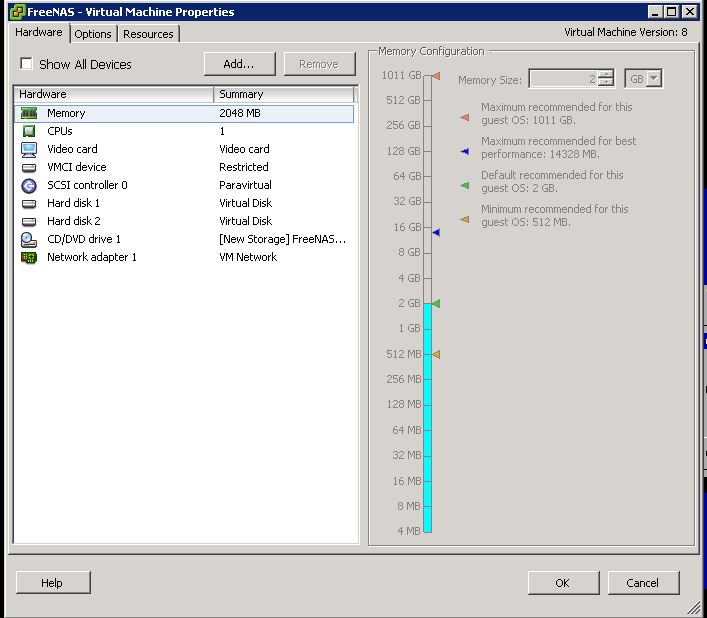The image size is (707, 618).
Task: Sort by the Summary column header
Action: point(284,94)
